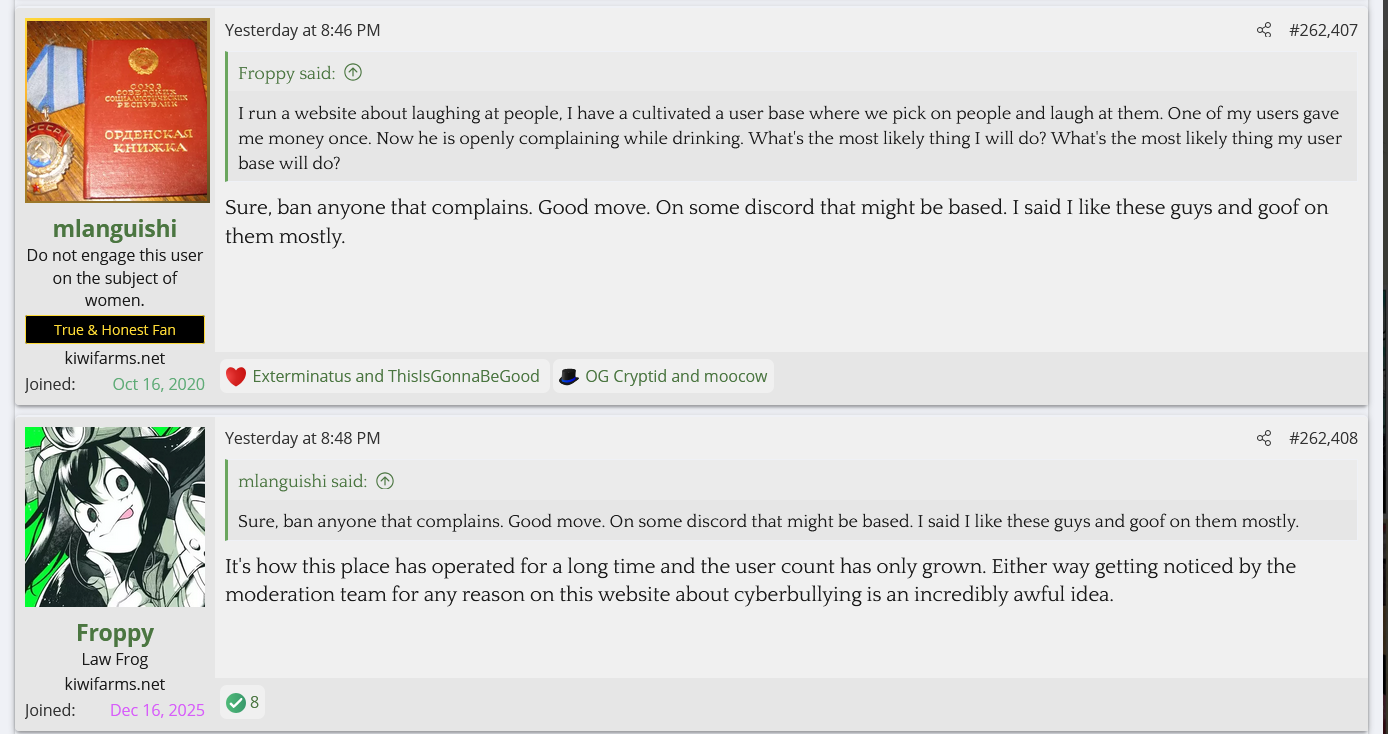Open post number #262,407 permalink
Screen dimensions: 1388x734
click(1323, 30)
